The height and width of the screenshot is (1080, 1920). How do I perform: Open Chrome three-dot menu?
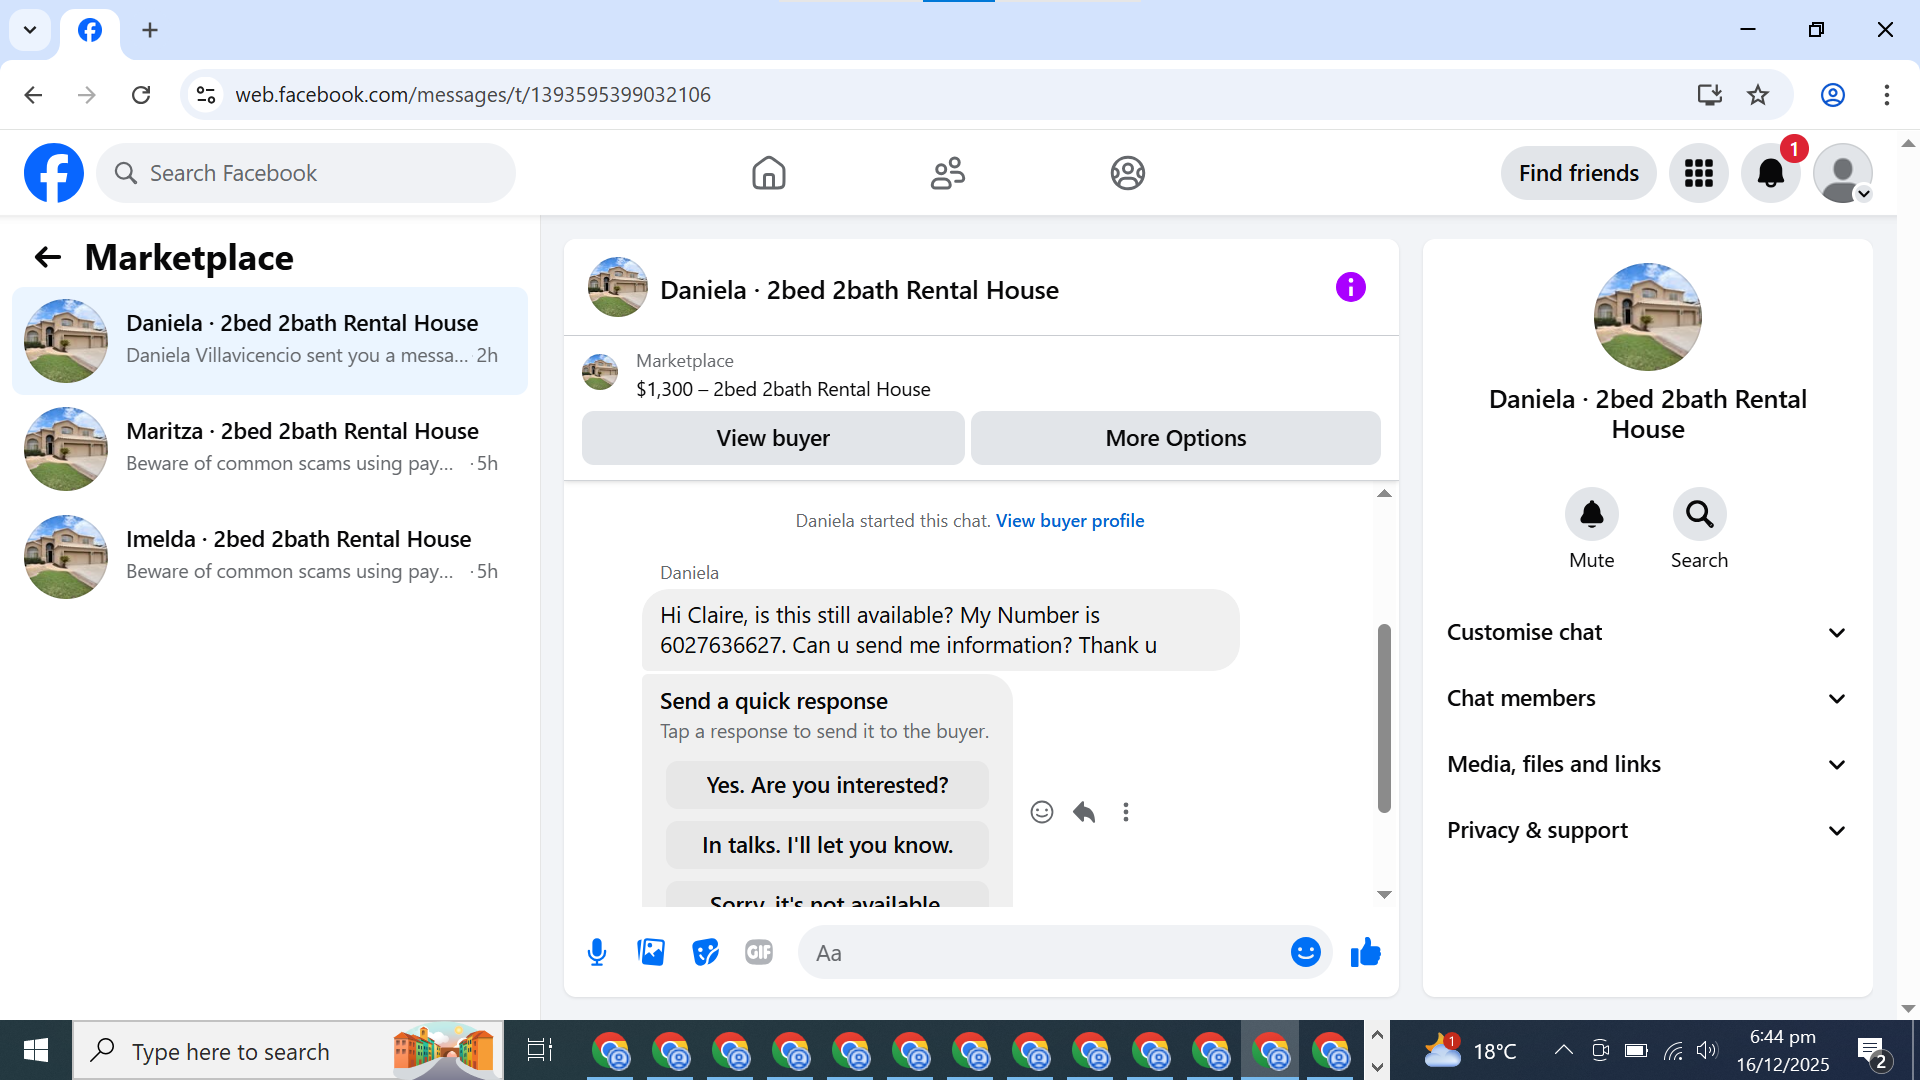[x=1887, y=95]
